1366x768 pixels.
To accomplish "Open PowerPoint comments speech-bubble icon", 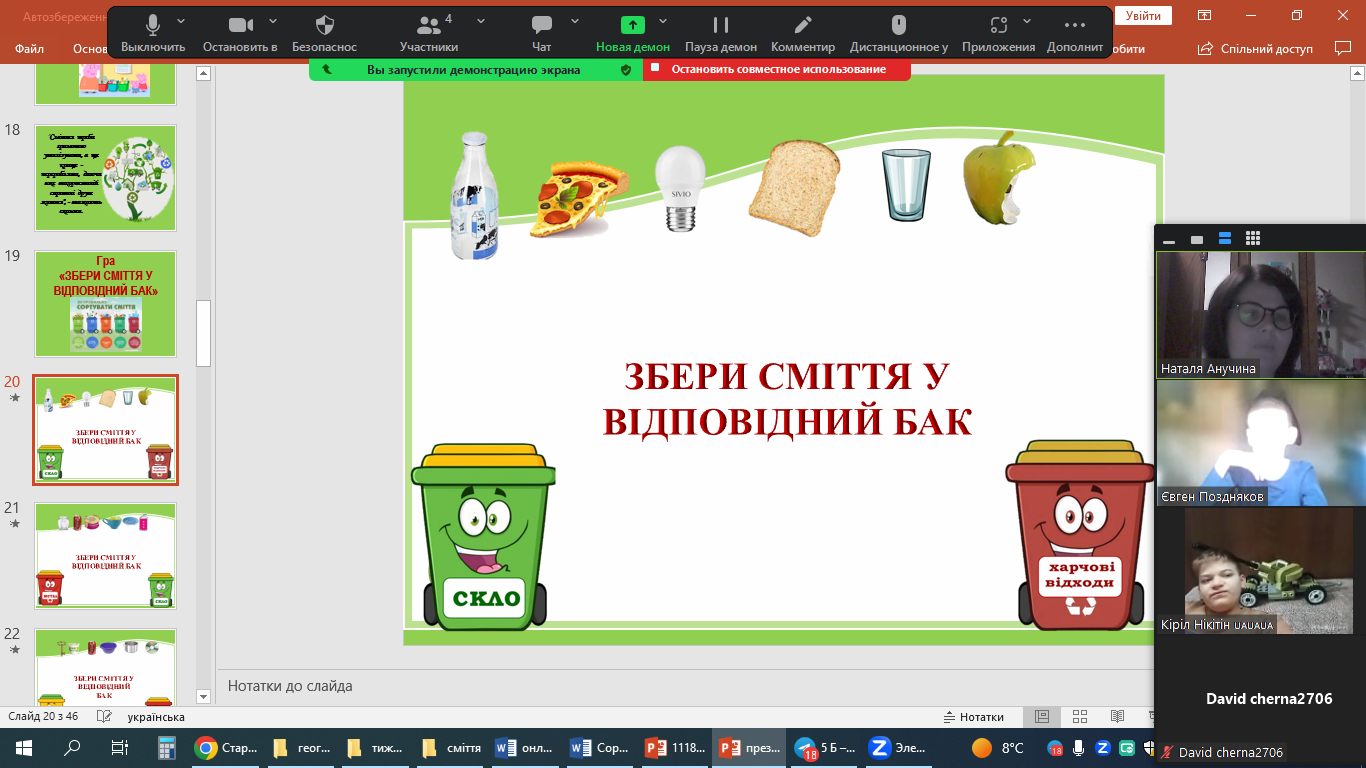I will coord(1343,48).
